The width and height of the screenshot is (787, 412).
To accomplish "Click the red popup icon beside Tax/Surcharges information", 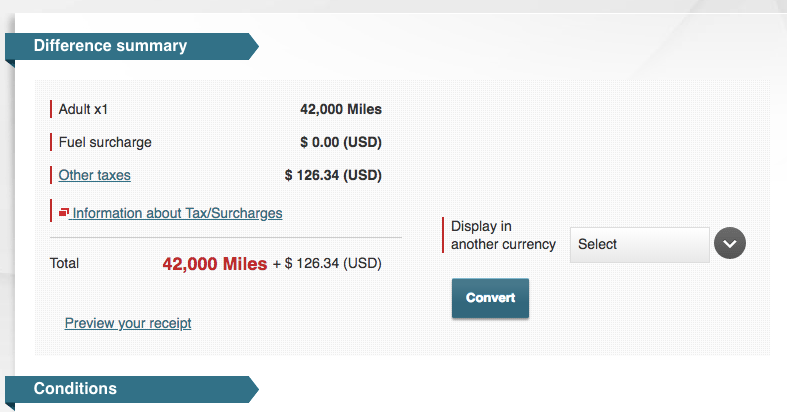I will coord(65,213).
